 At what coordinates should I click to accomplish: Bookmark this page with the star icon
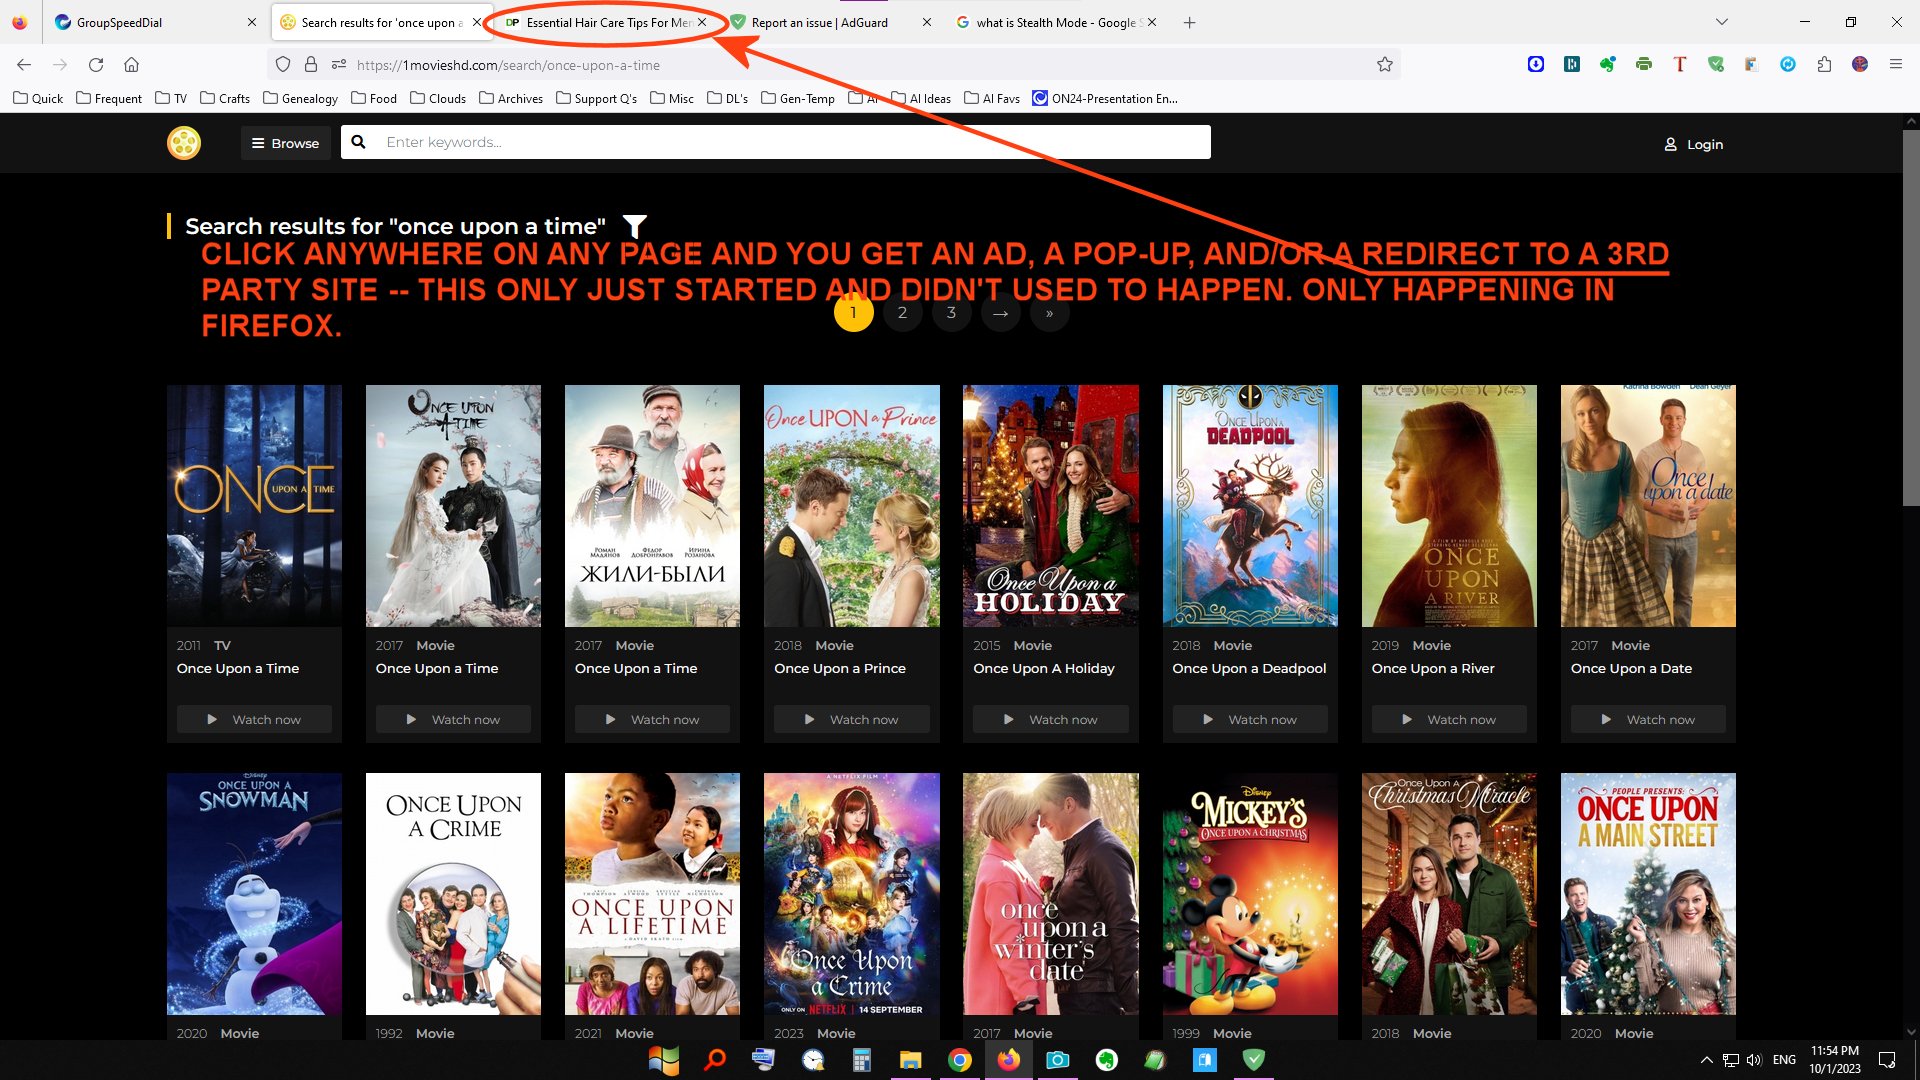click(x=1384, y=65)
